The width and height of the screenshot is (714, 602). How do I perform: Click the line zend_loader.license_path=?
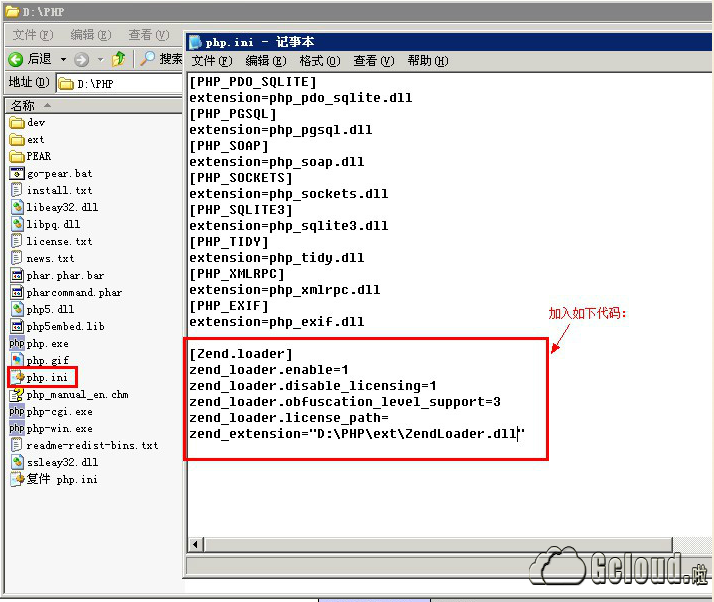tap(289, 418)
